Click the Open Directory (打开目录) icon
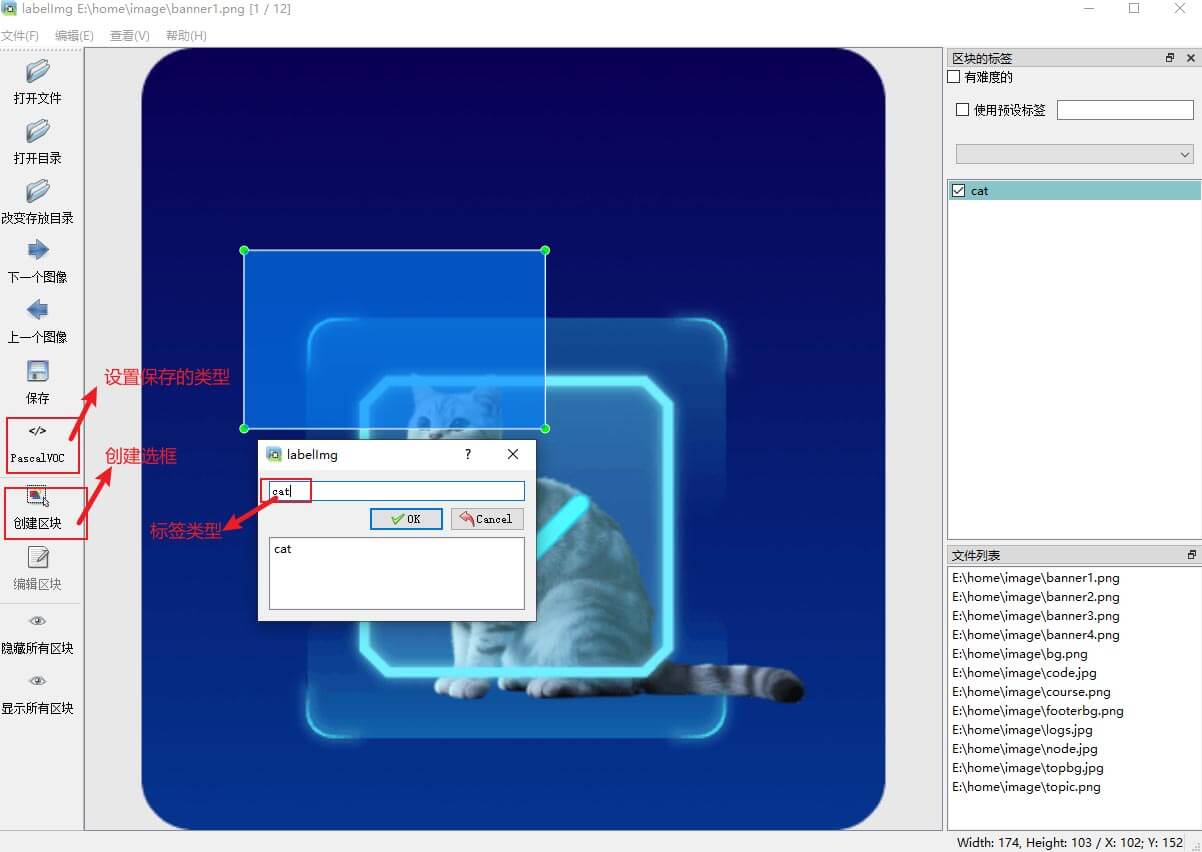The height and width of the screenshot is (852, 1202). [38, 132]
